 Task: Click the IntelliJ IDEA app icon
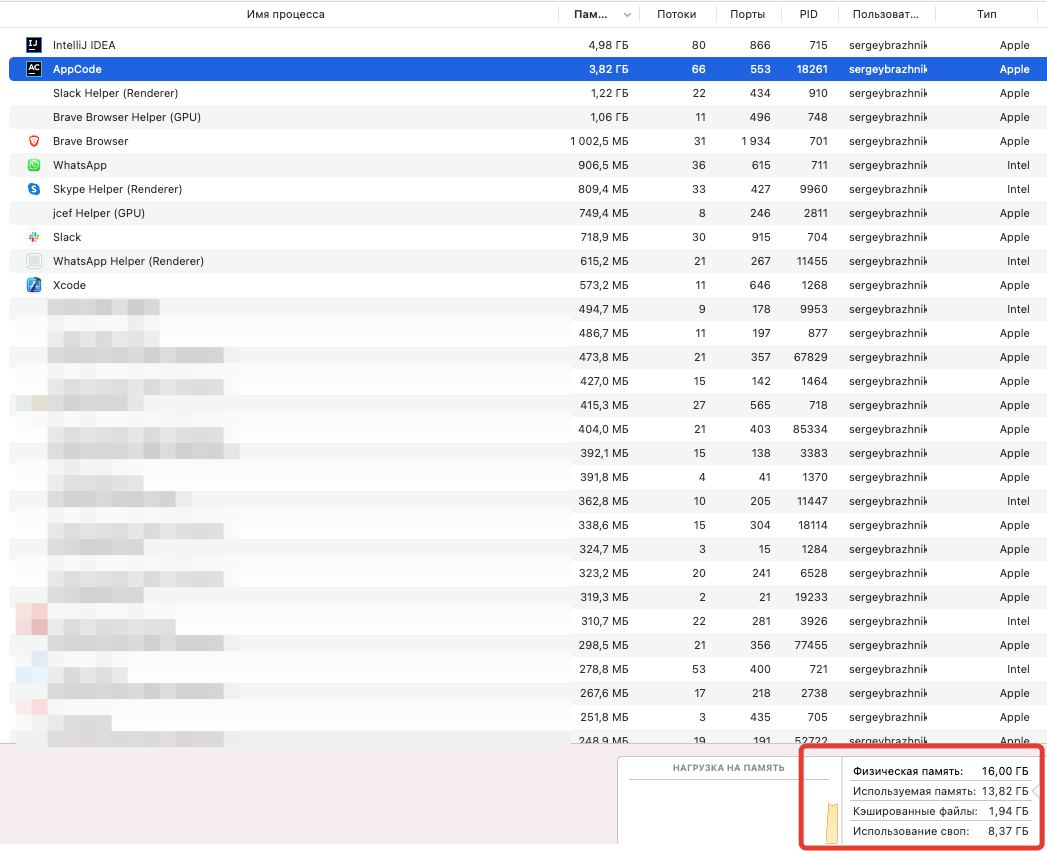click(x=33, y=45)
